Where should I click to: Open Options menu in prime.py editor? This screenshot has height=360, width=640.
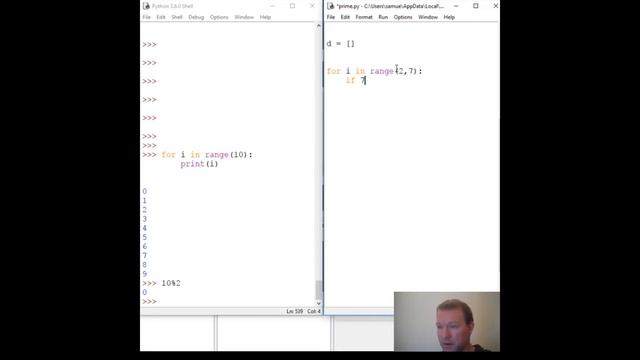(x=403, y=17)
